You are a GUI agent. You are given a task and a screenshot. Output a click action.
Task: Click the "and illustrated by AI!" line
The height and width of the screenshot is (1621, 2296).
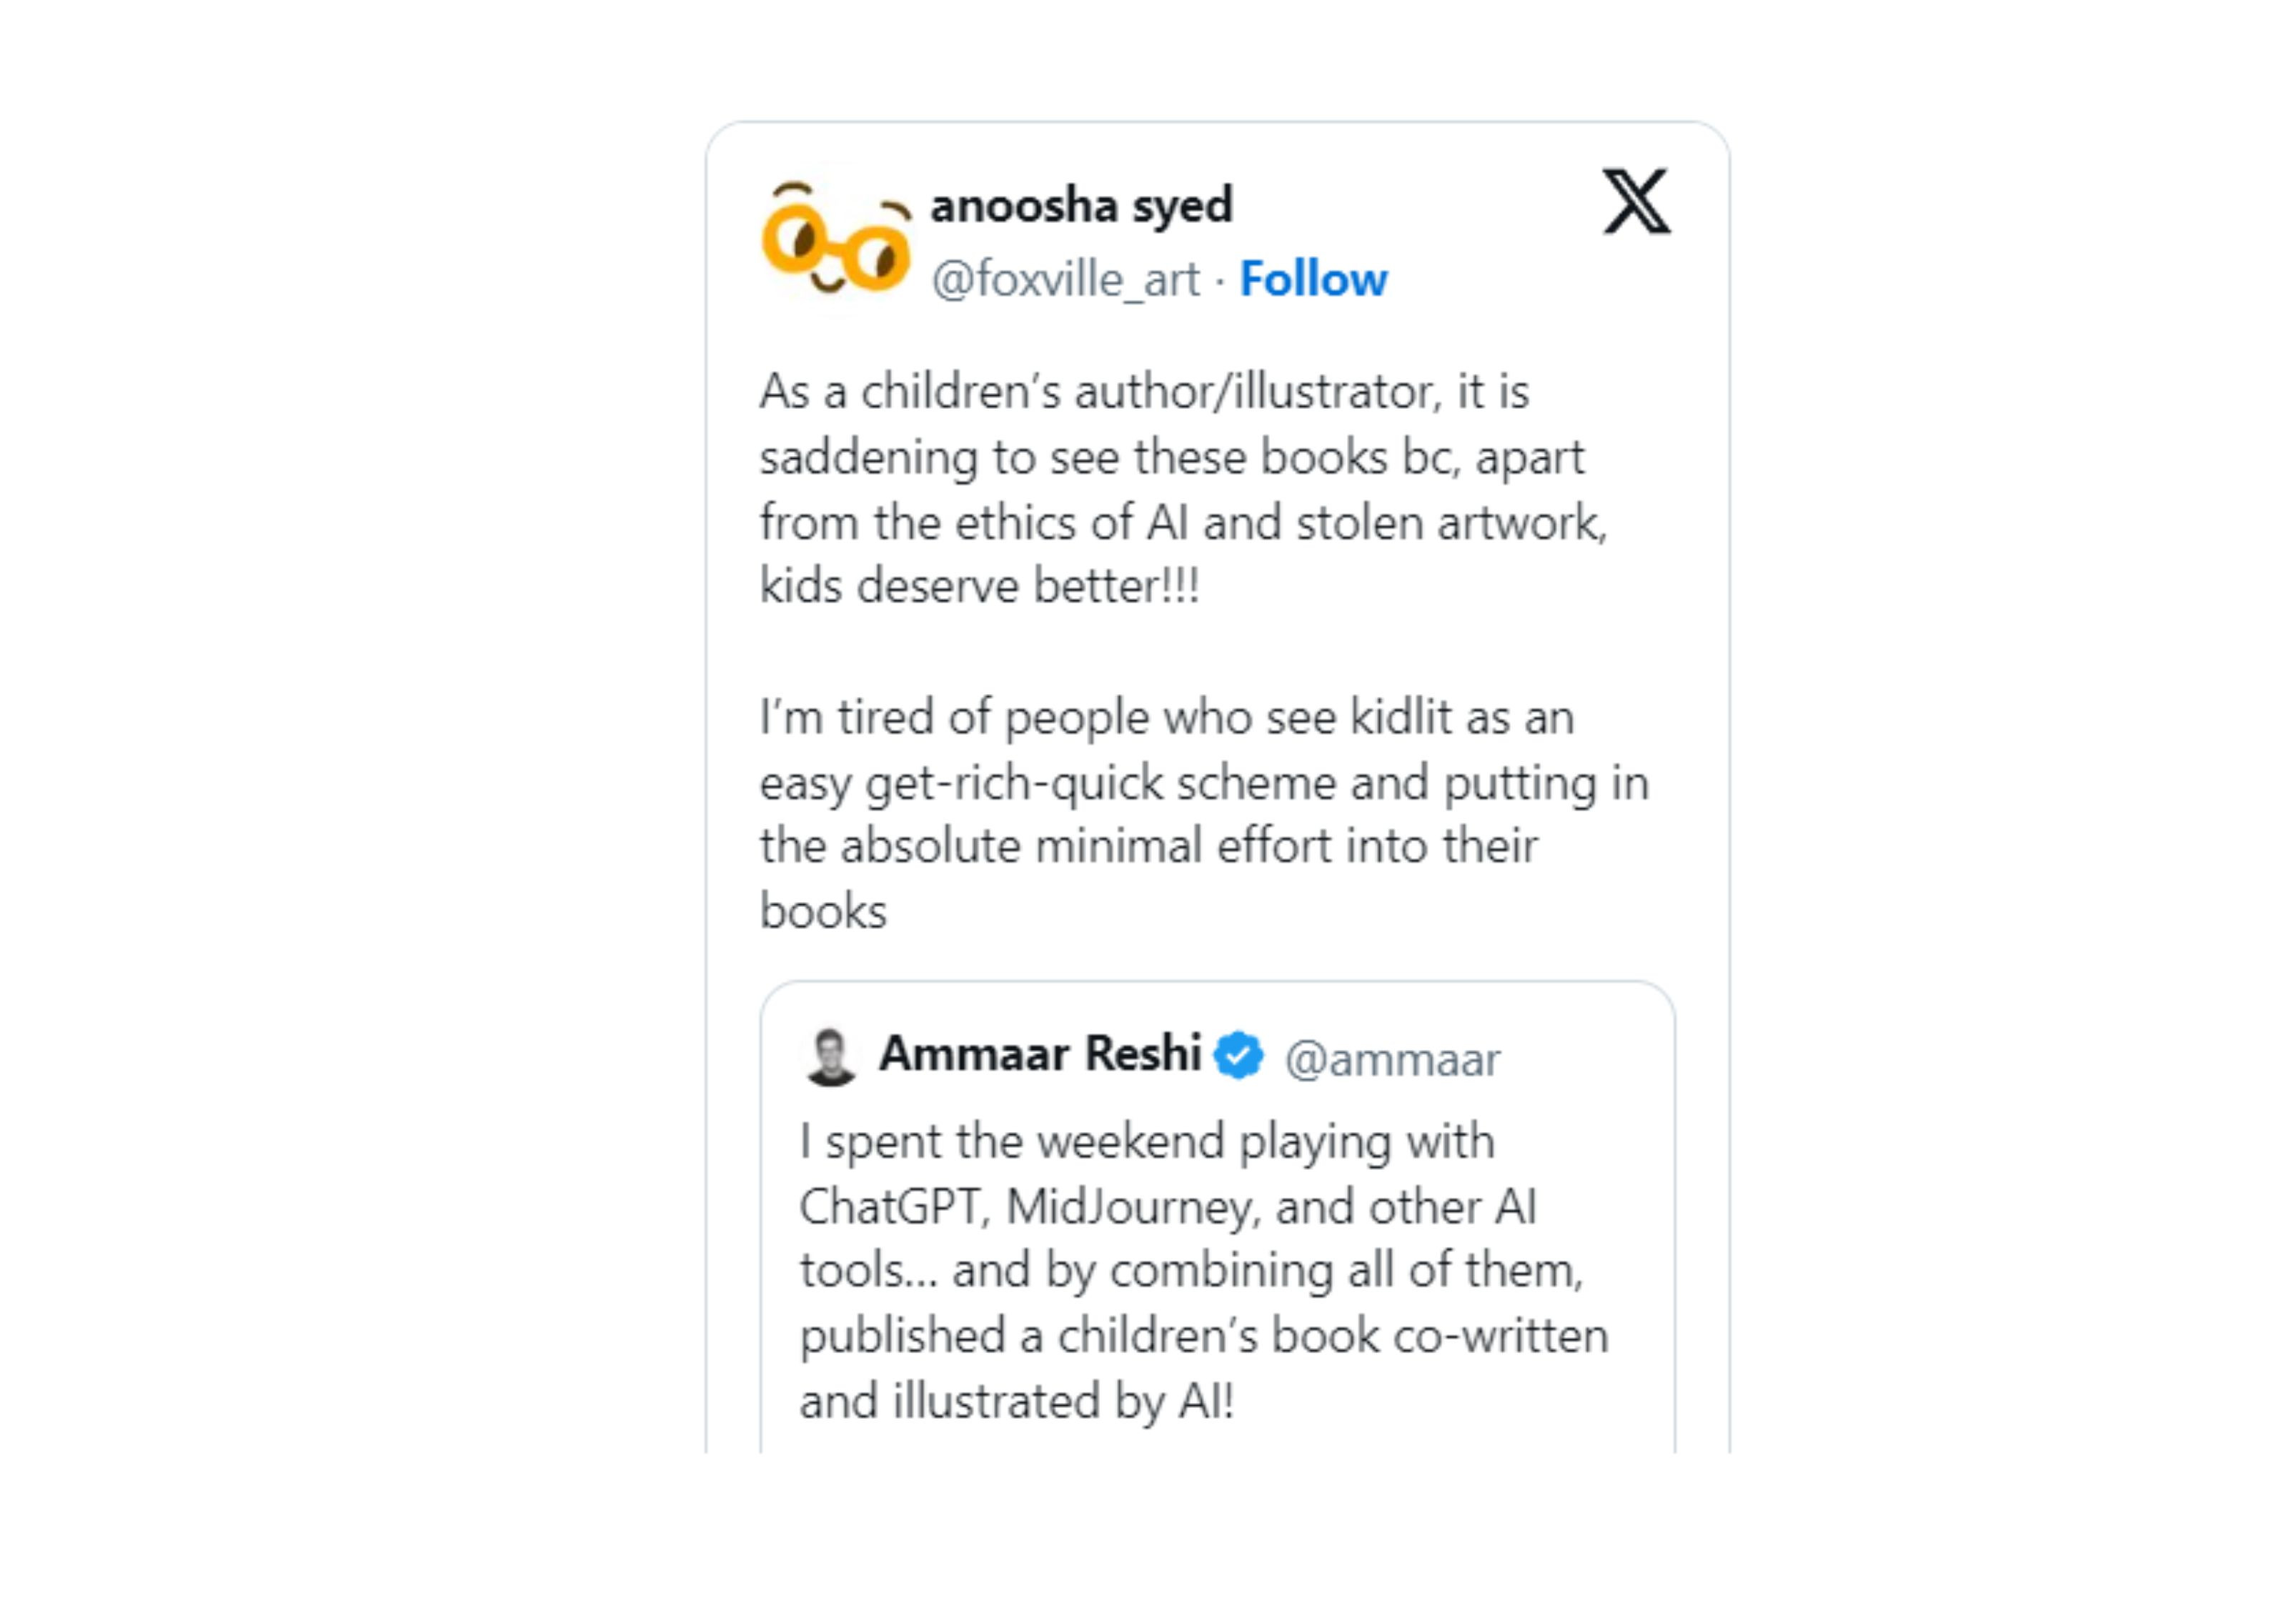[x=1016, y=1401]
